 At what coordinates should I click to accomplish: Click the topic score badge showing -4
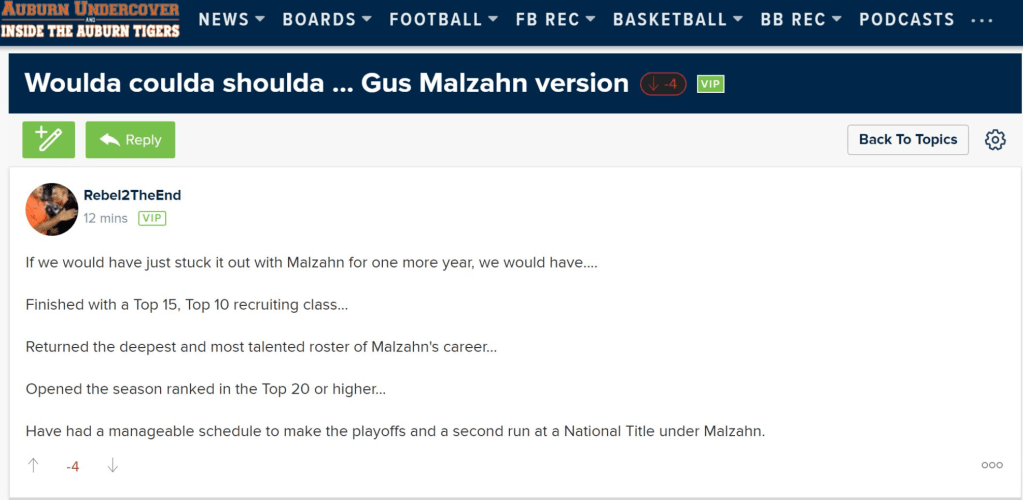coord(663,84)
